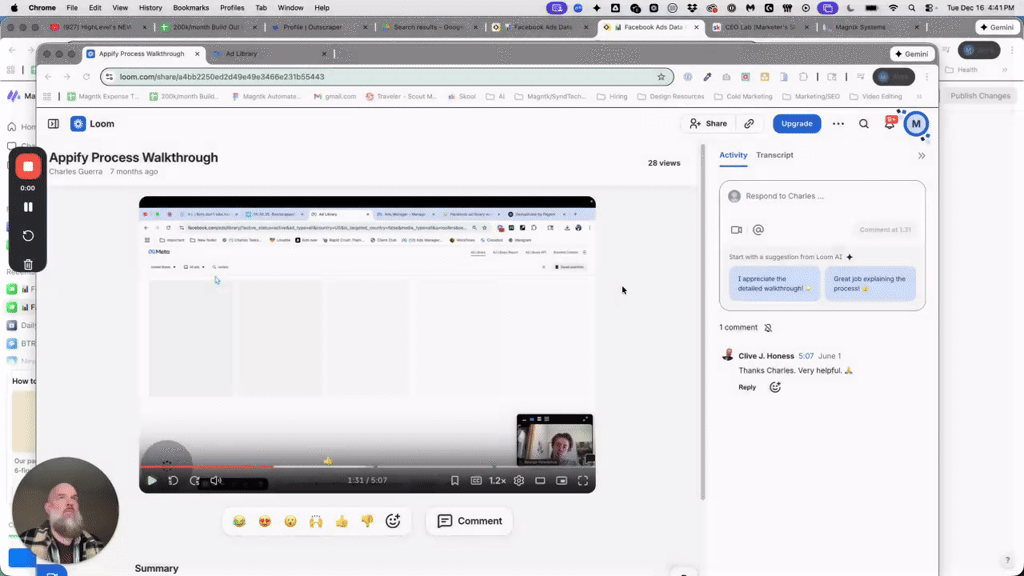Reply to Clive J. Honess's comment
Image resolution: width=1024 pixels, height=576 pixels.
pyautogui.click(x=746, y=387)
